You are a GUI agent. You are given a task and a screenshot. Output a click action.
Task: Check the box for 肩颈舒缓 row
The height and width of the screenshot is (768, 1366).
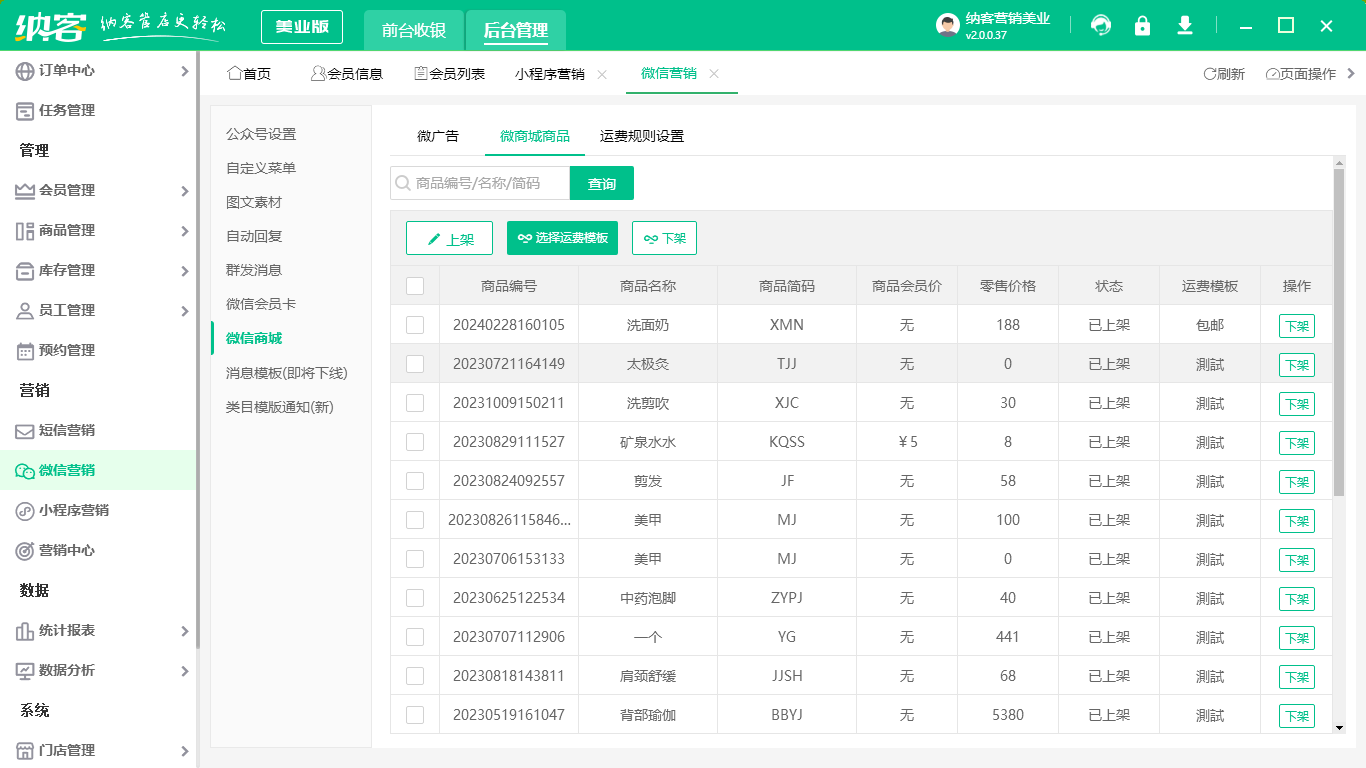(x=415, y=676)
